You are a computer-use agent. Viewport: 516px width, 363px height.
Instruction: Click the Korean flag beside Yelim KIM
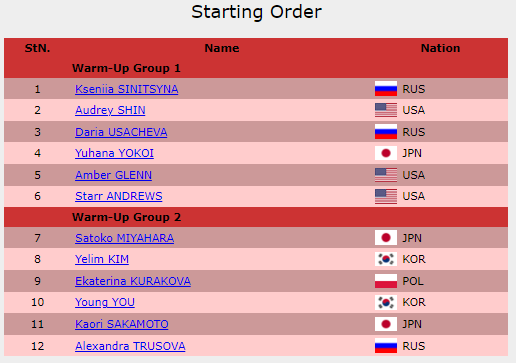386,259
